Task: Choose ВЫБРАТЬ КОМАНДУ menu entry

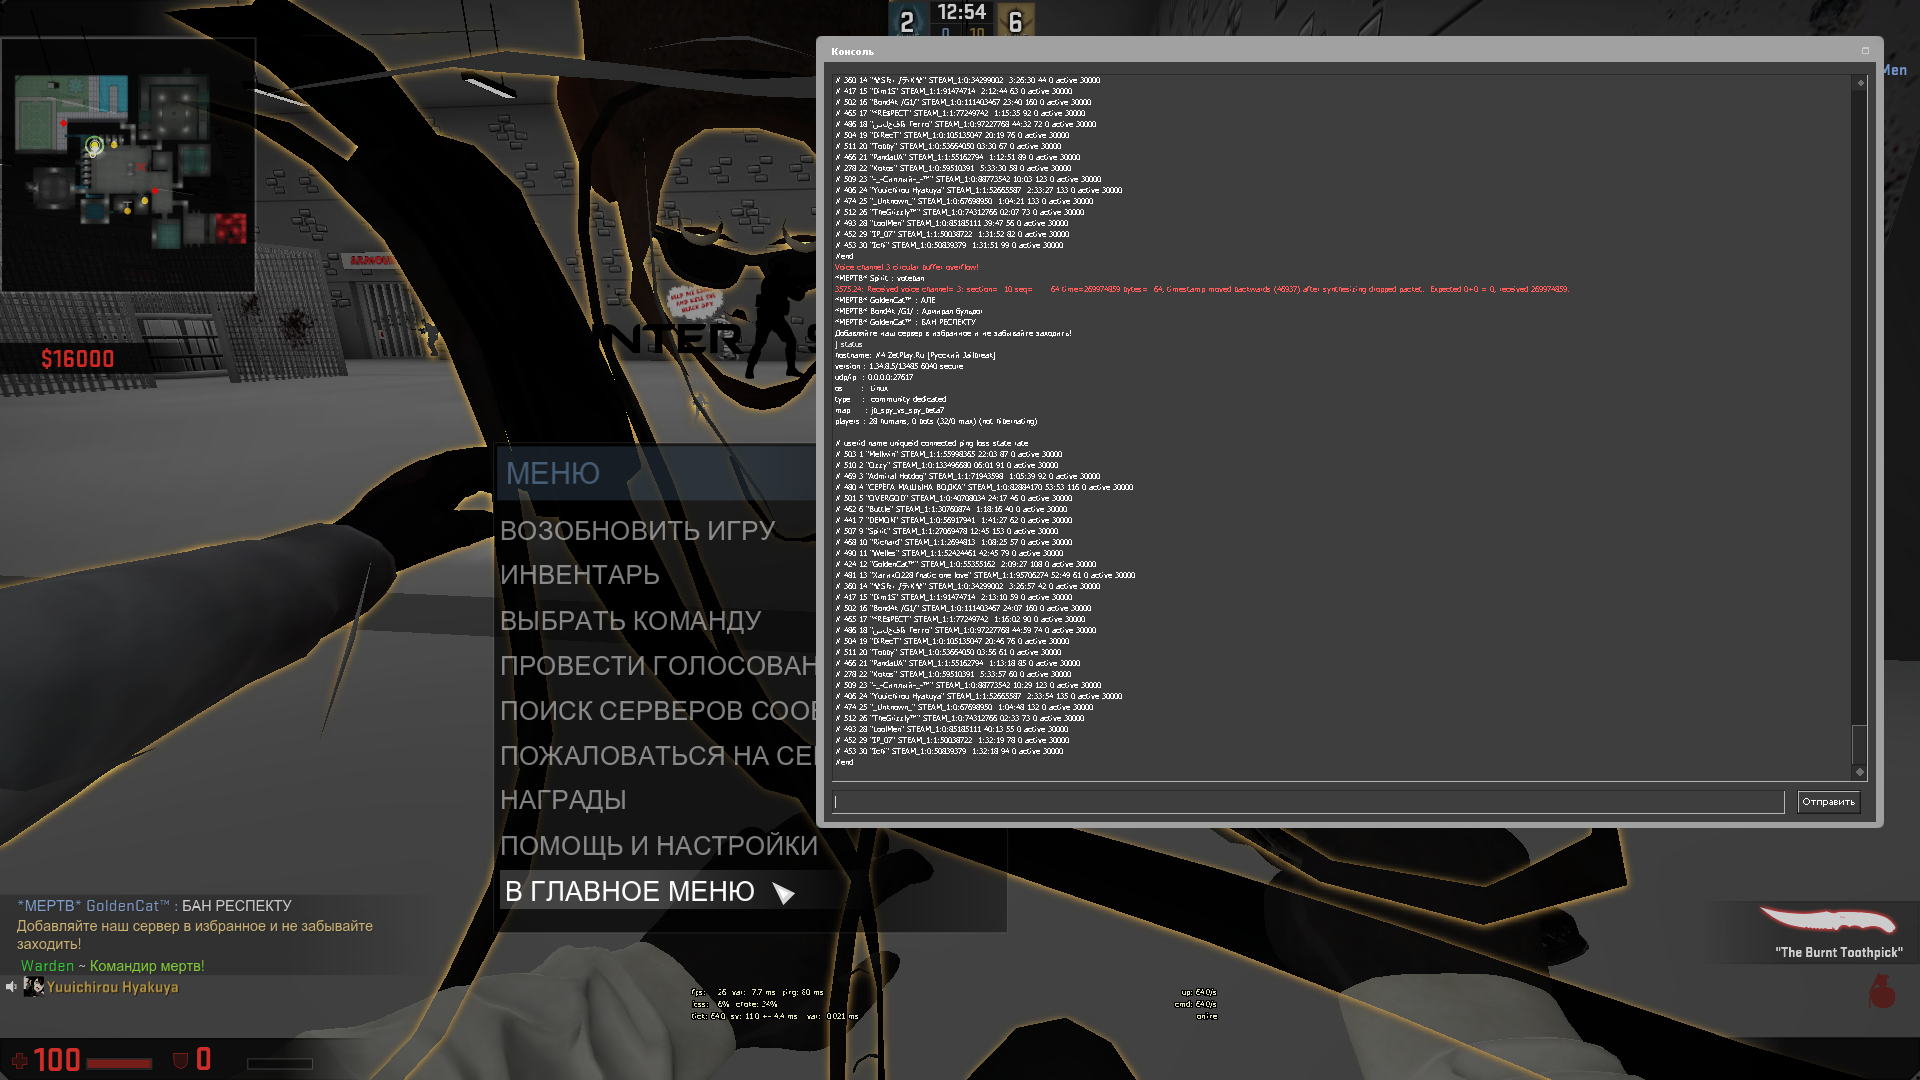Action: (630, 621)
